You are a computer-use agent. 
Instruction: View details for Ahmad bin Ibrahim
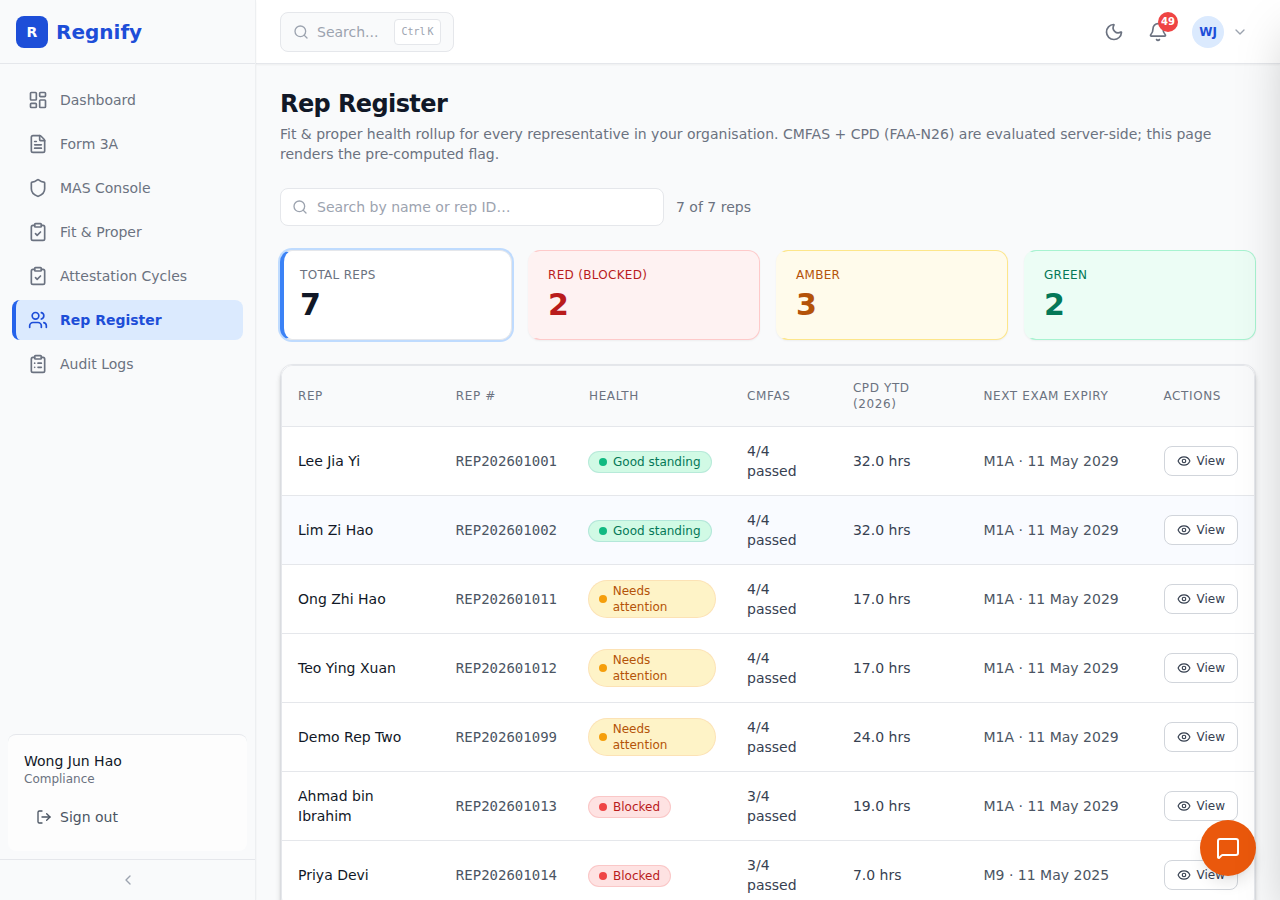tap(1201, 806)
